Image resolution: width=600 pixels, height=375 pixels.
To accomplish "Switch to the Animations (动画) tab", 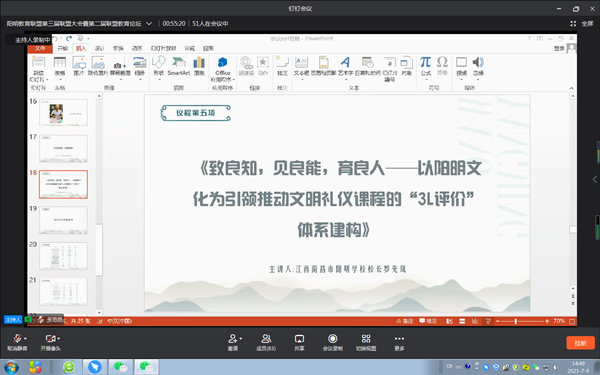I will [x=137, y=48].
